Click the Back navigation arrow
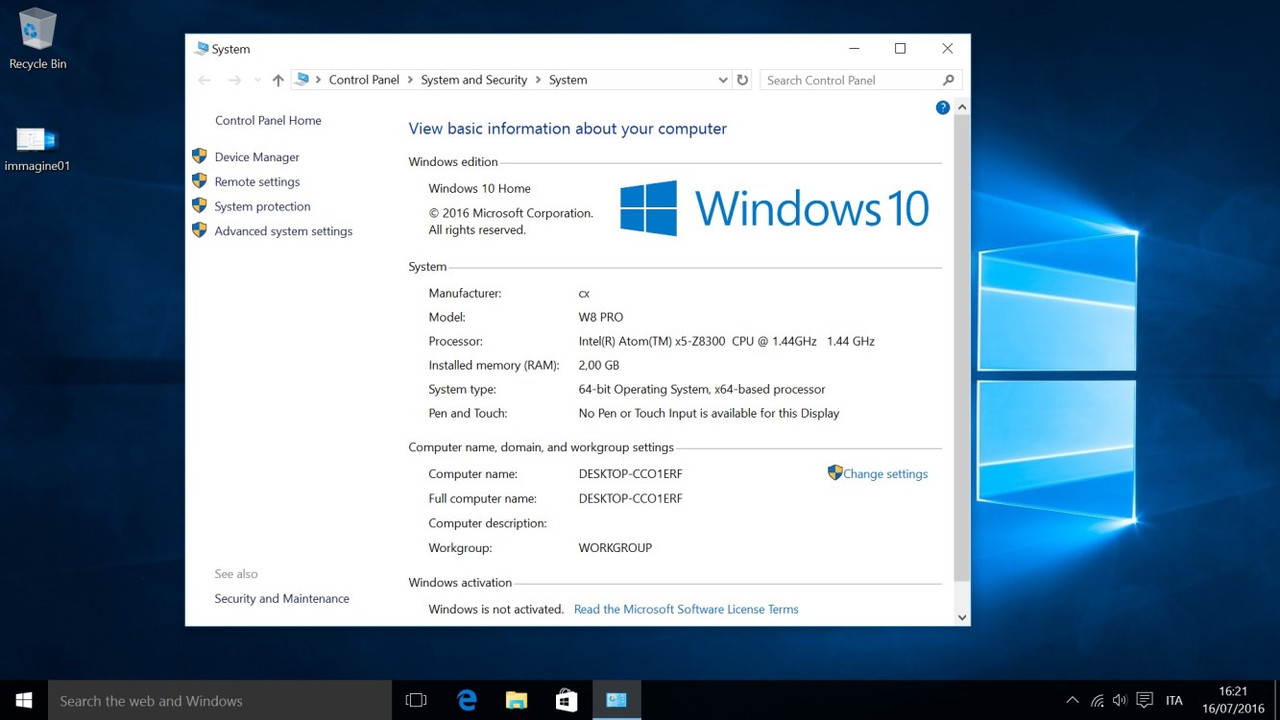1280x720 pixels. 205,80
